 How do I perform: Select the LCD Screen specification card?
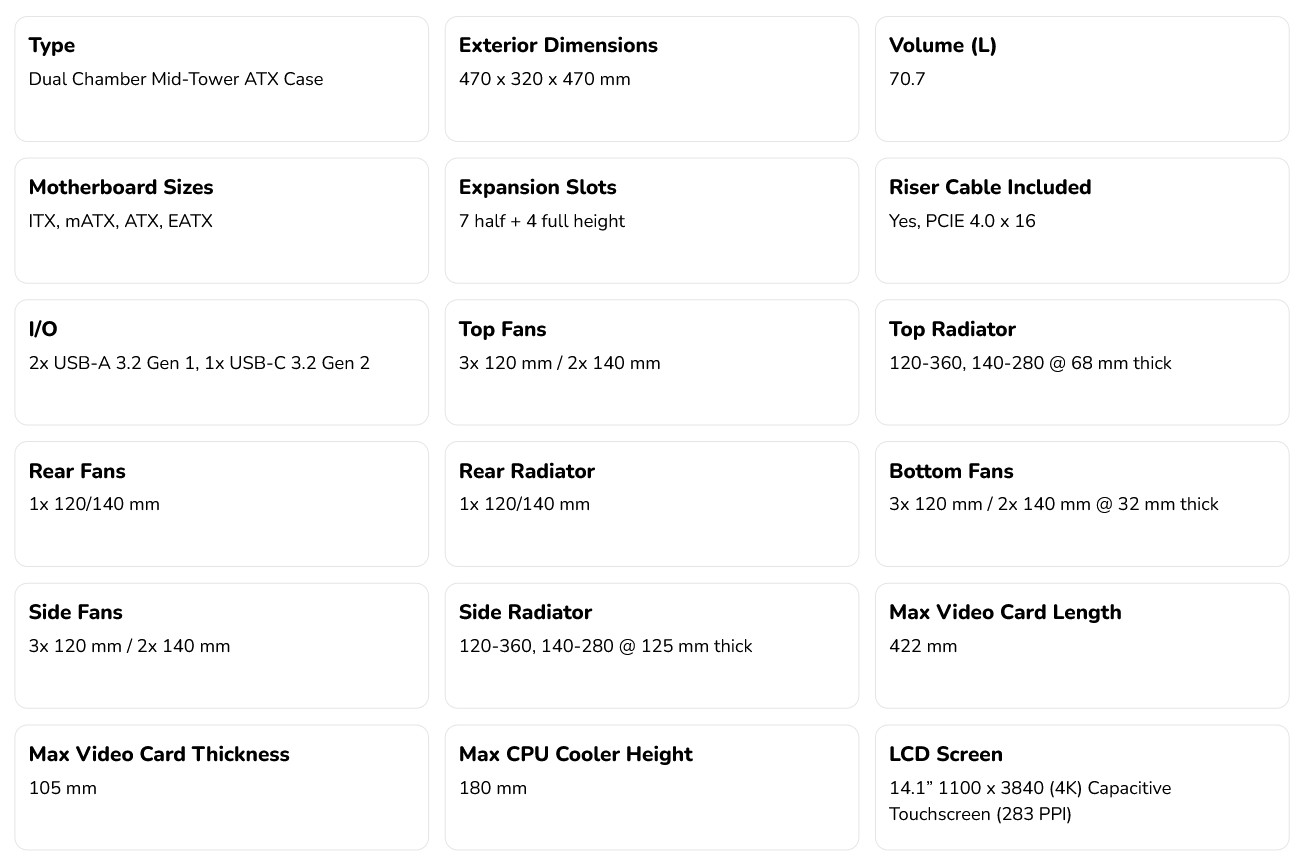pyautogui.click(x=1082, y=788)
